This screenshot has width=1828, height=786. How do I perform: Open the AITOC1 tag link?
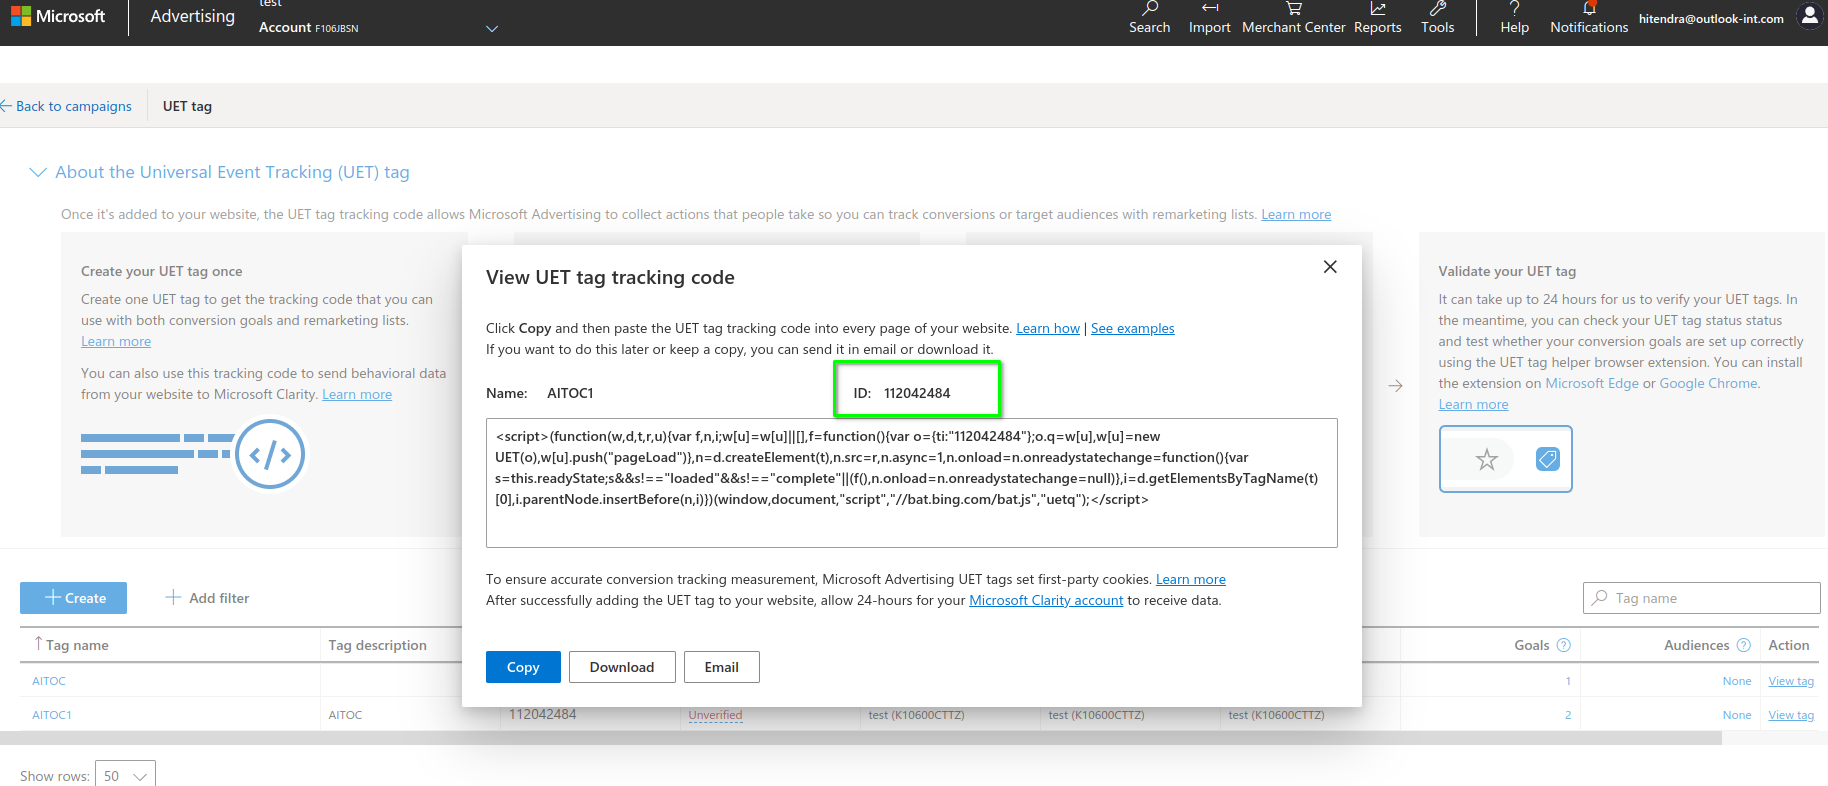point(52,715)
